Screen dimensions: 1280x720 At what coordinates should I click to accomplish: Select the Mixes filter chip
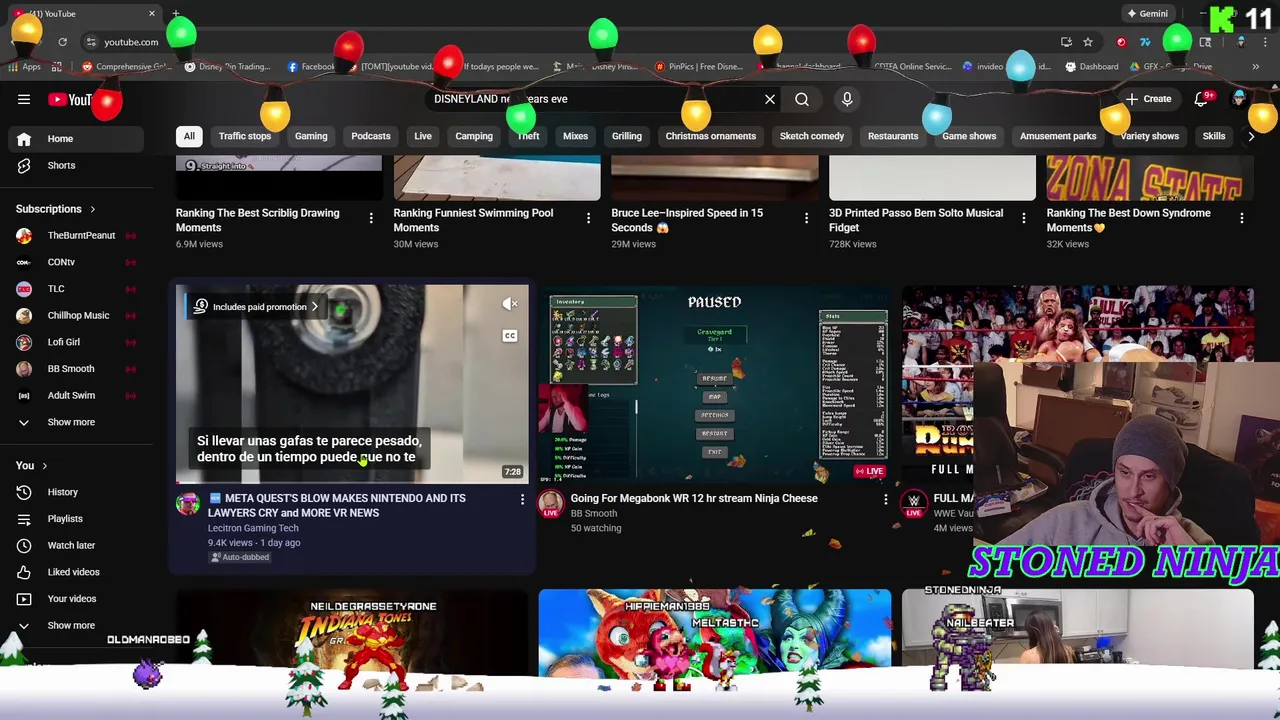coord(575,136)
